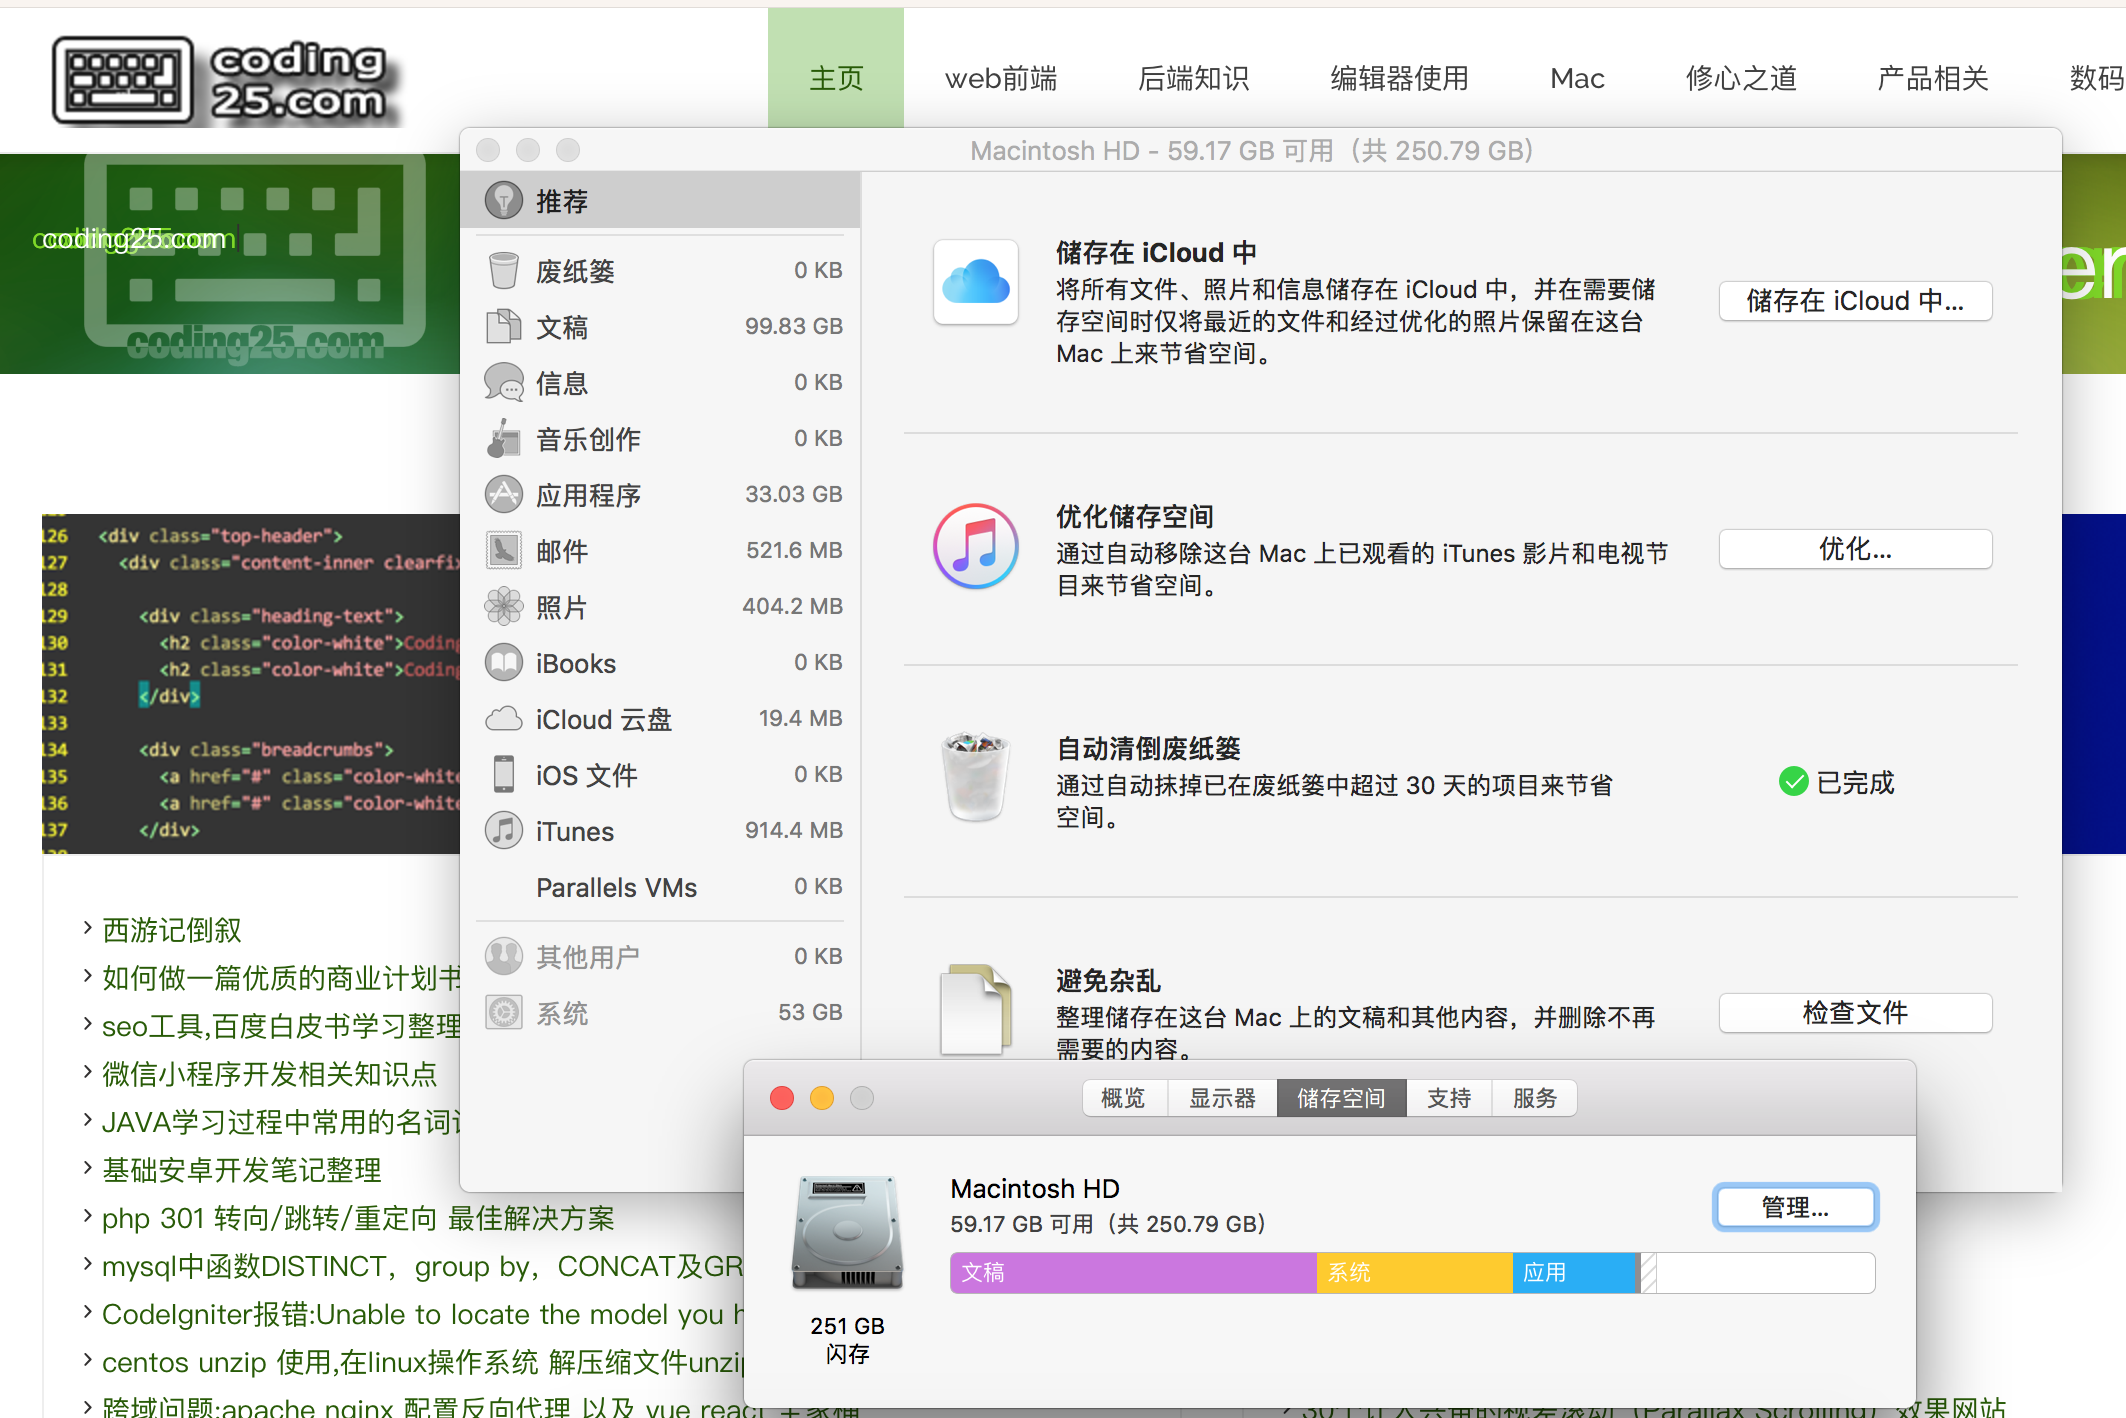Click the Macintosh HD drive icon
The width and height of the screenshot is (2126, 1418).
pos(847,1232)
